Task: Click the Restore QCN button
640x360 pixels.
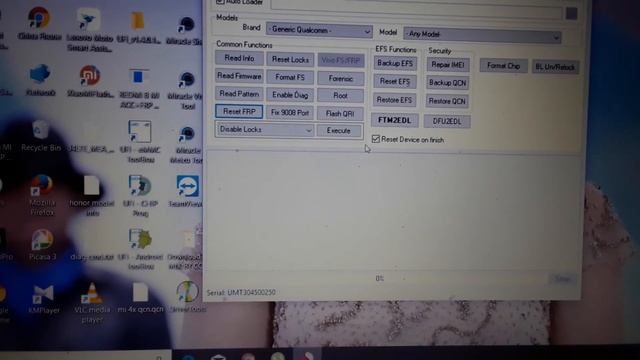Action: tap(447, 101)
